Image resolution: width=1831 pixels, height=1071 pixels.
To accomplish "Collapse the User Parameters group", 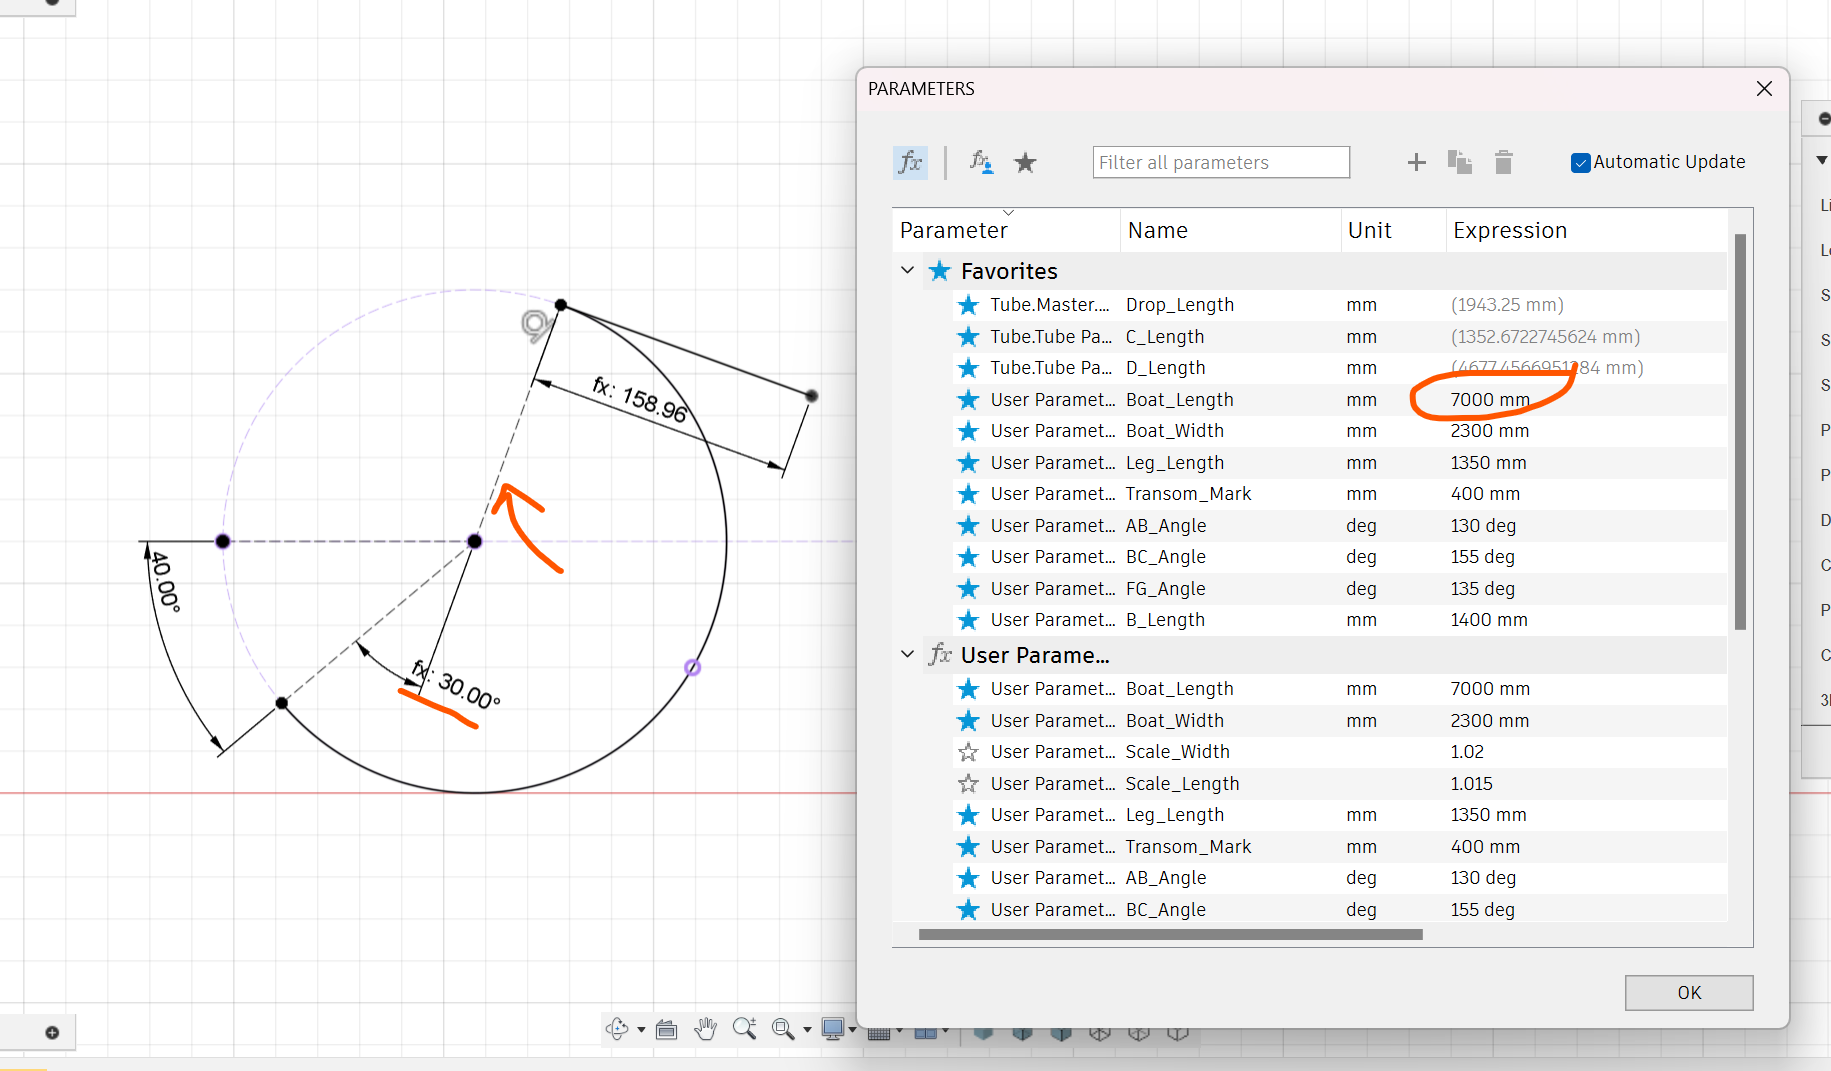I will point(908,654).
